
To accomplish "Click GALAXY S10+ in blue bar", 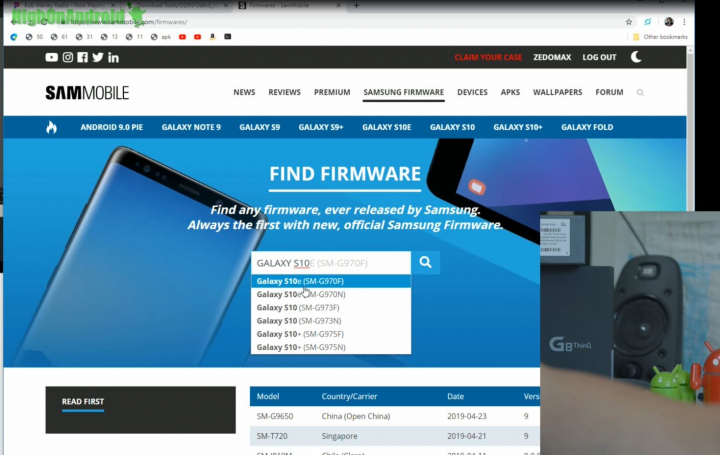I will tap(518, 127).
